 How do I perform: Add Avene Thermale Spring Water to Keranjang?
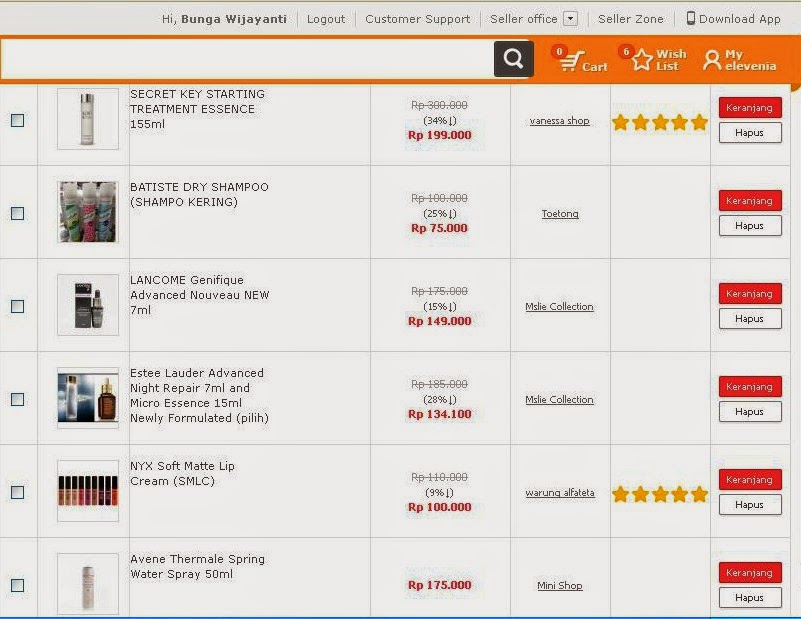(750, 573)
